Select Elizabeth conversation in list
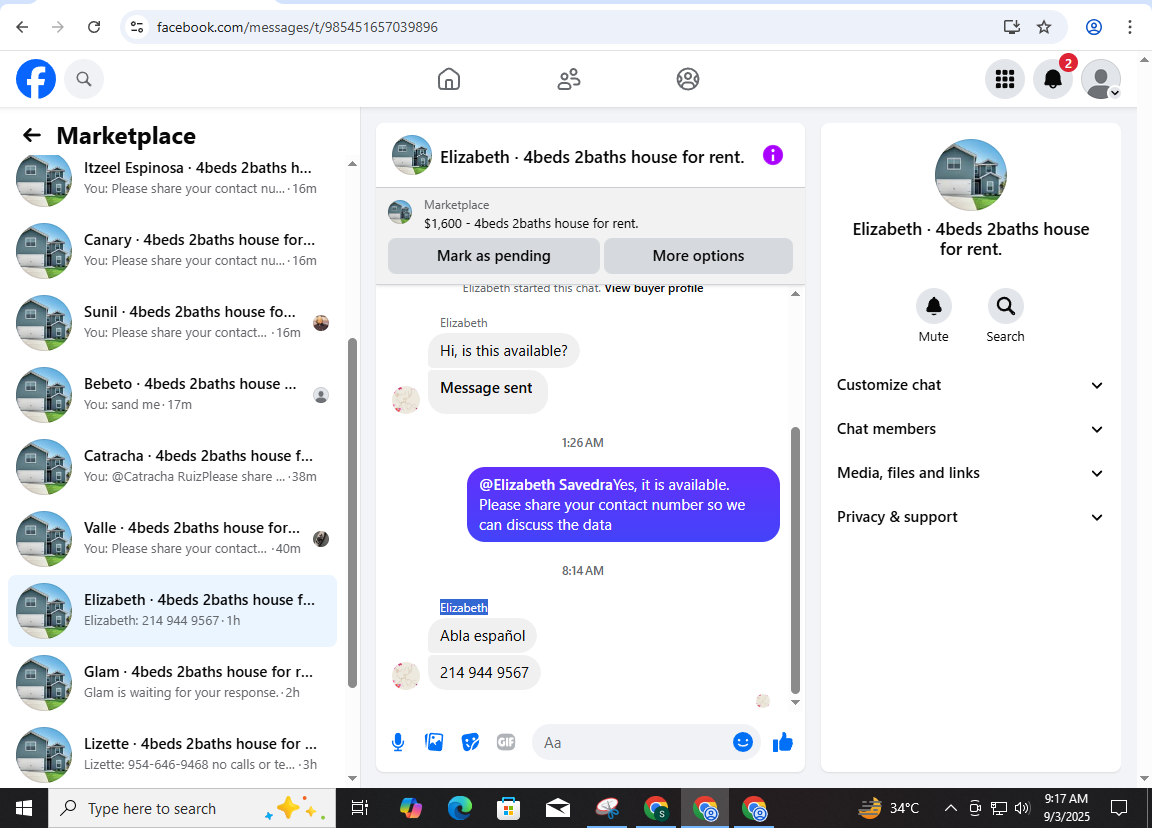The image size is (1152, 828). point(173,611)
